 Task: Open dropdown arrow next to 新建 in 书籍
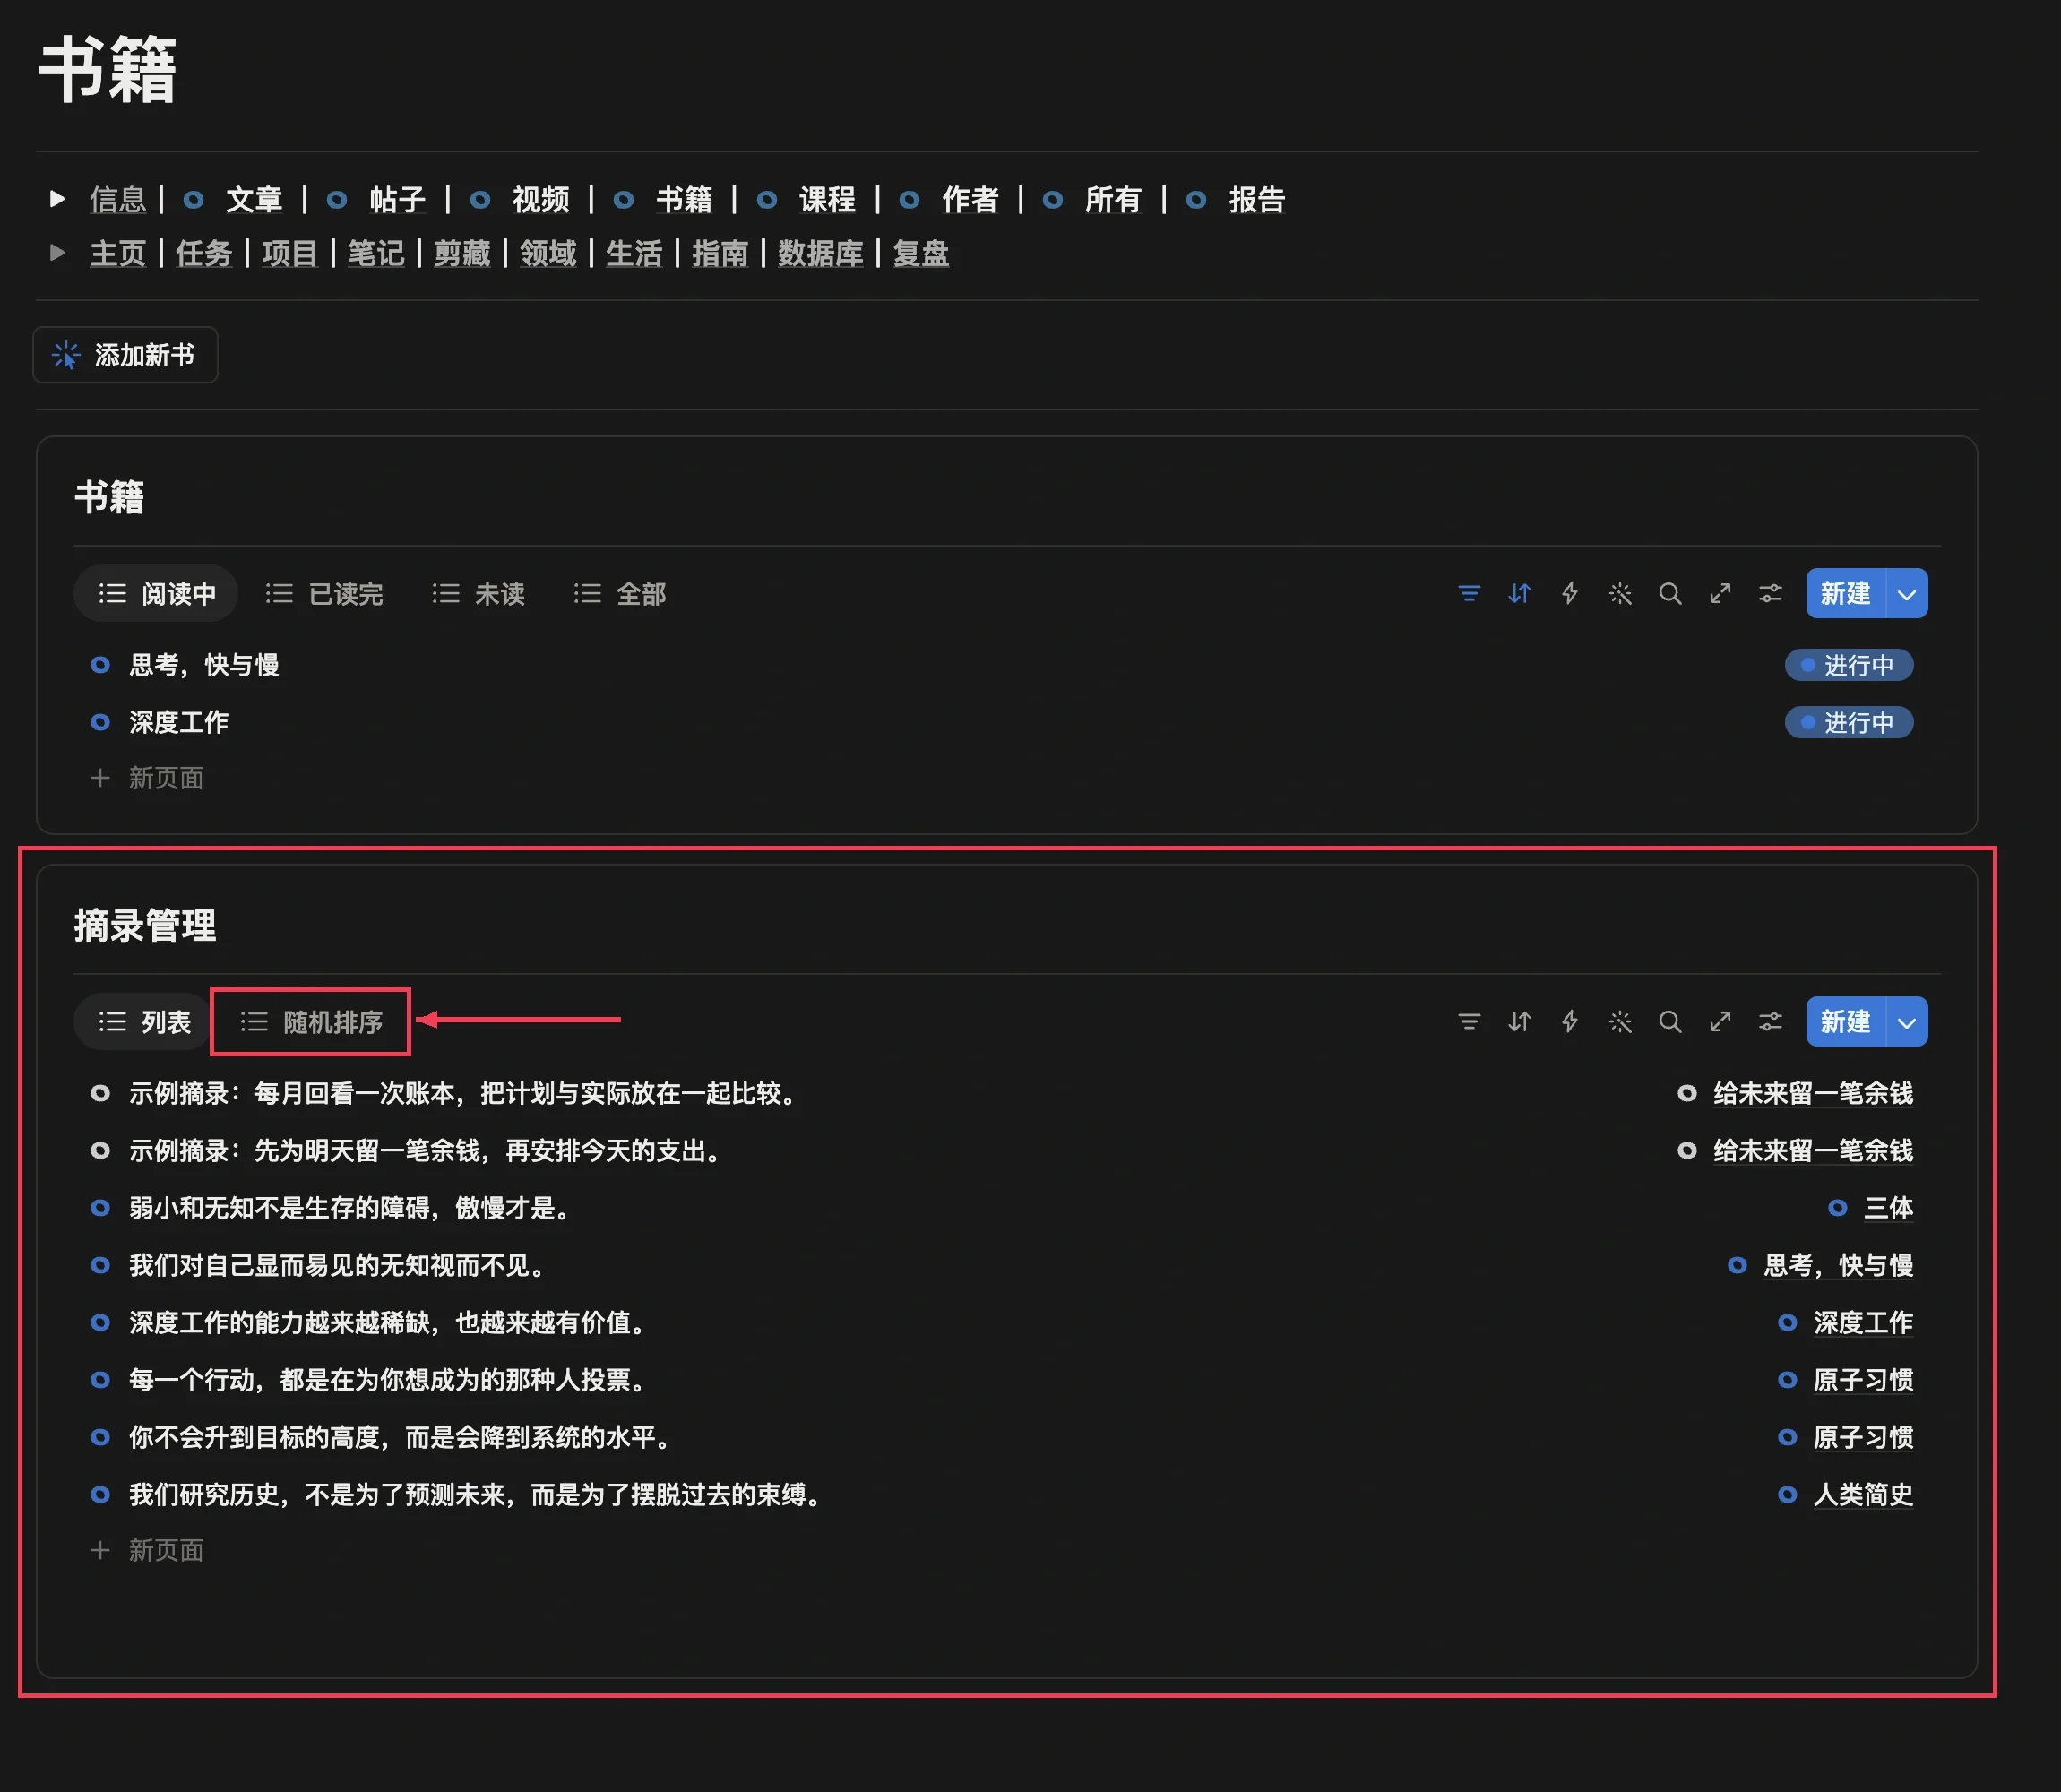(1907, 594)
